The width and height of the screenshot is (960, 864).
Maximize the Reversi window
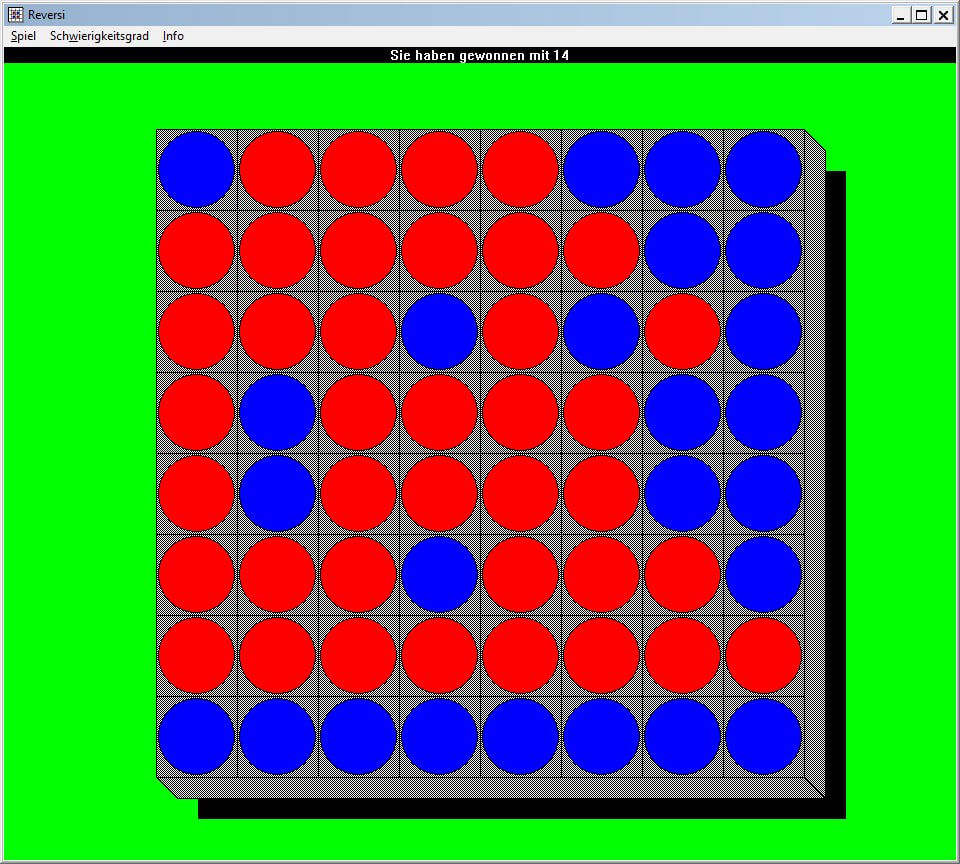(x=921, y=15)
